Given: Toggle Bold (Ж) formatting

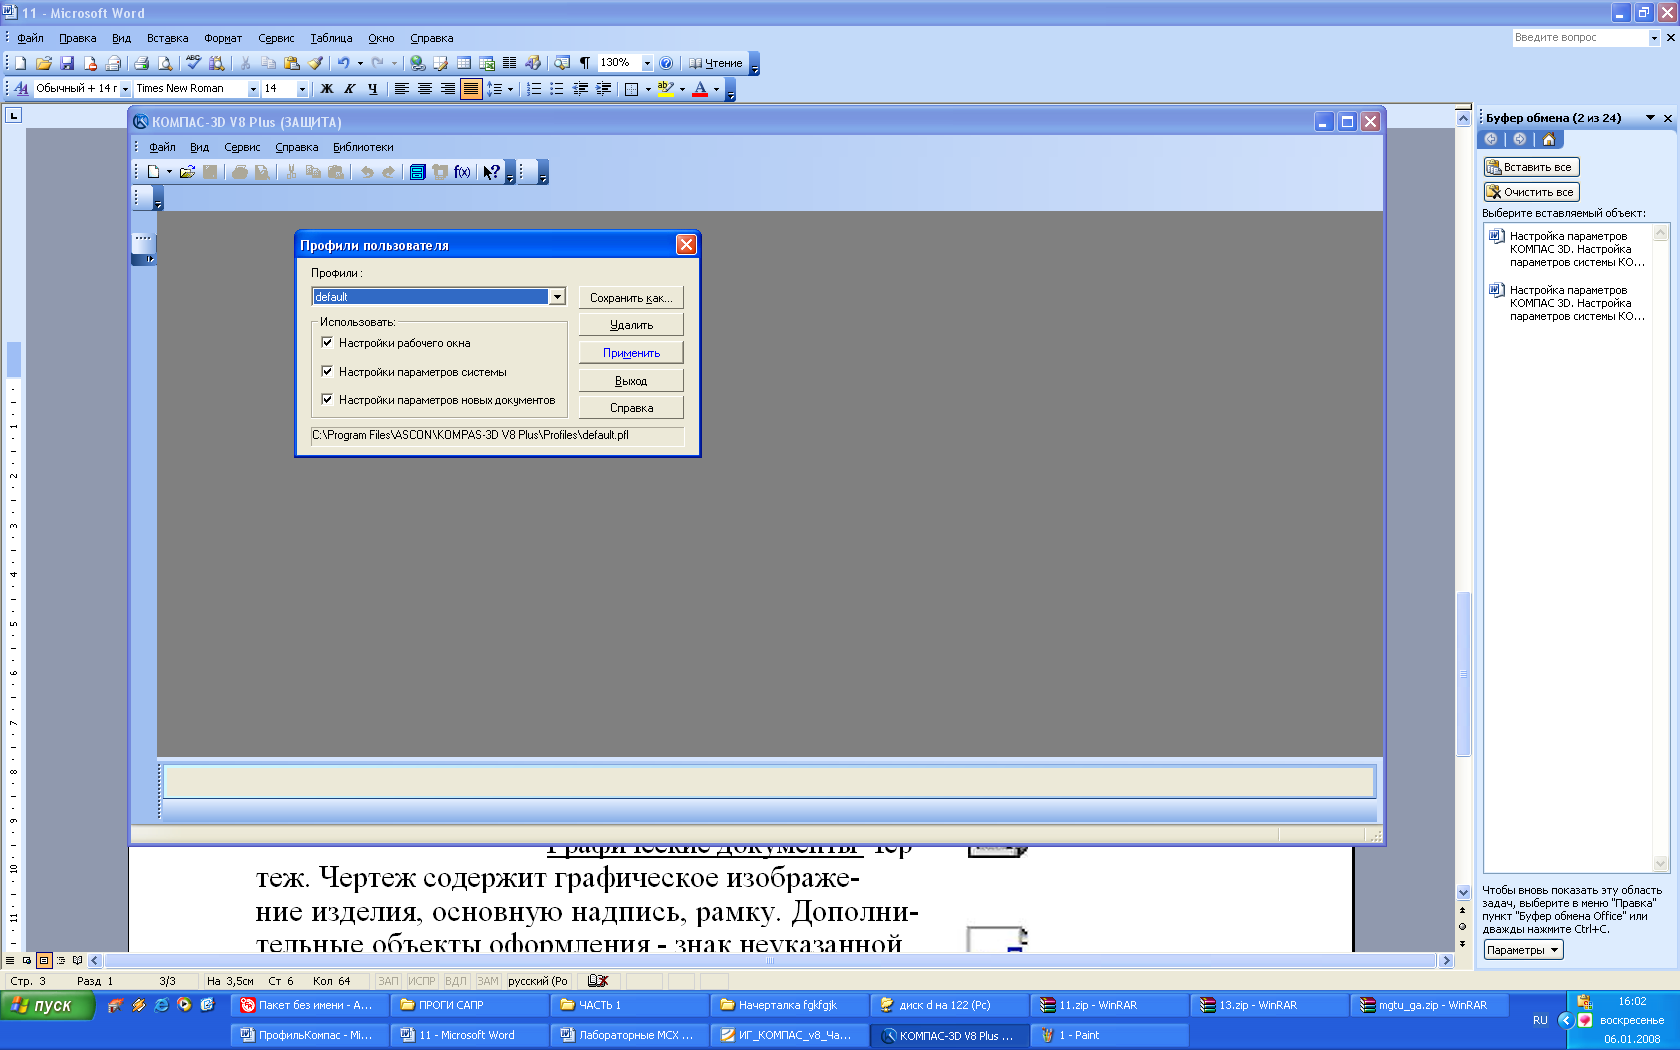Looking at the screenshot, I should [326, 89].
